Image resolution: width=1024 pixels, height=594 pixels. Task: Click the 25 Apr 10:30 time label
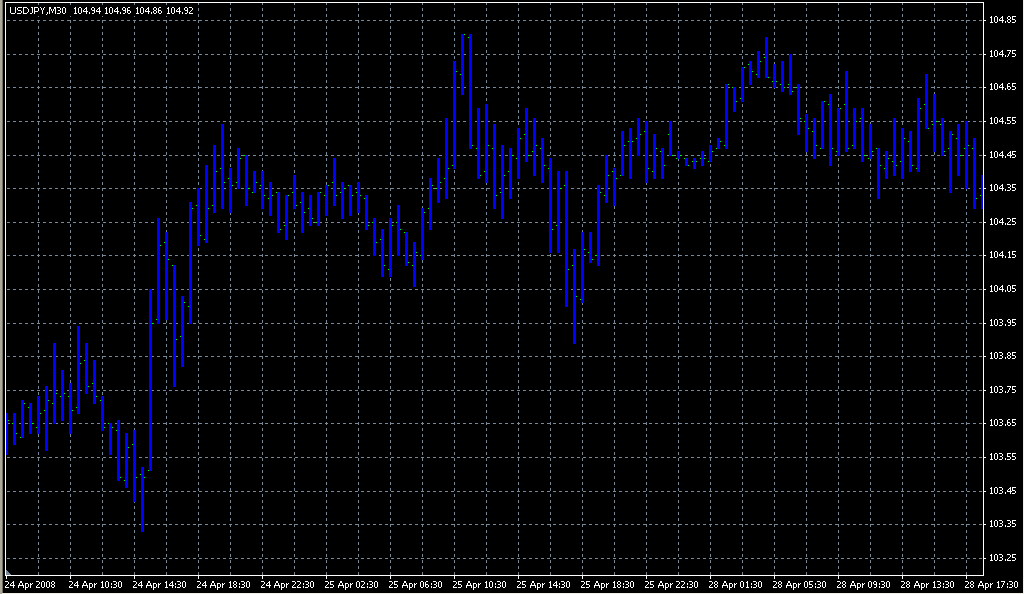point(479,585)
